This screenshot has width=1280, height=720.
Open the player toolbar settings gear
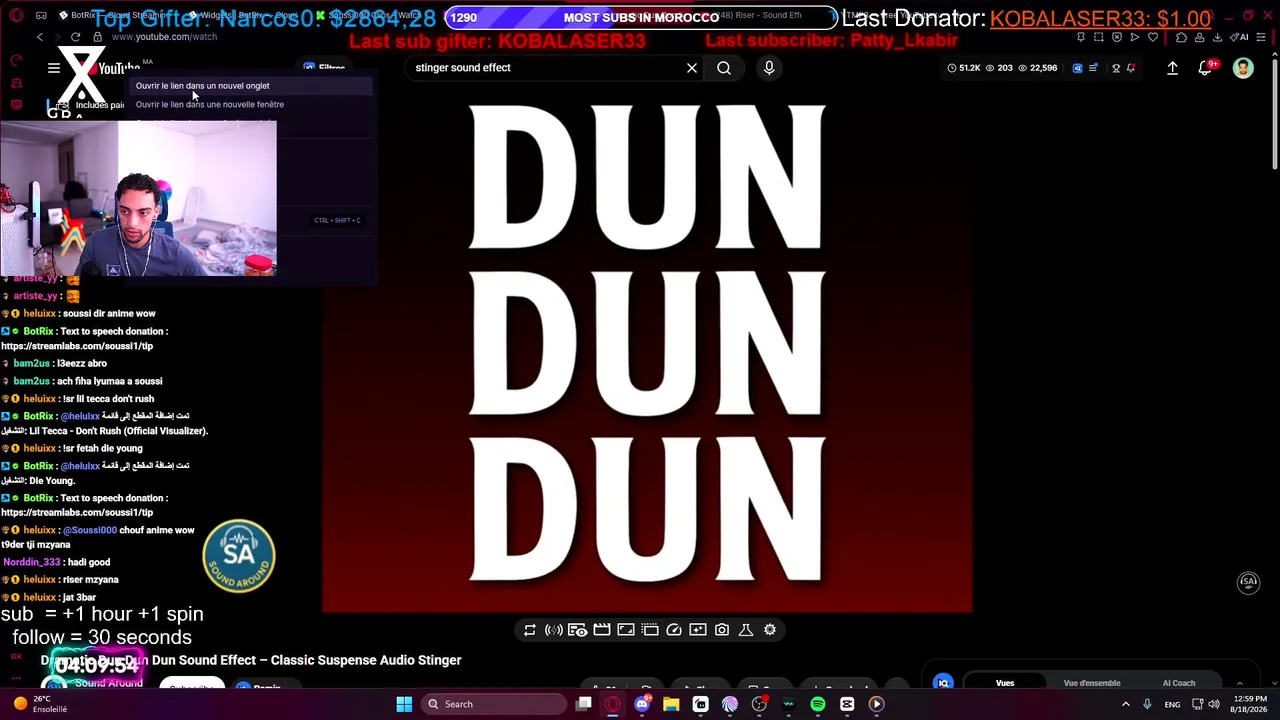click(x=770, y=630)
